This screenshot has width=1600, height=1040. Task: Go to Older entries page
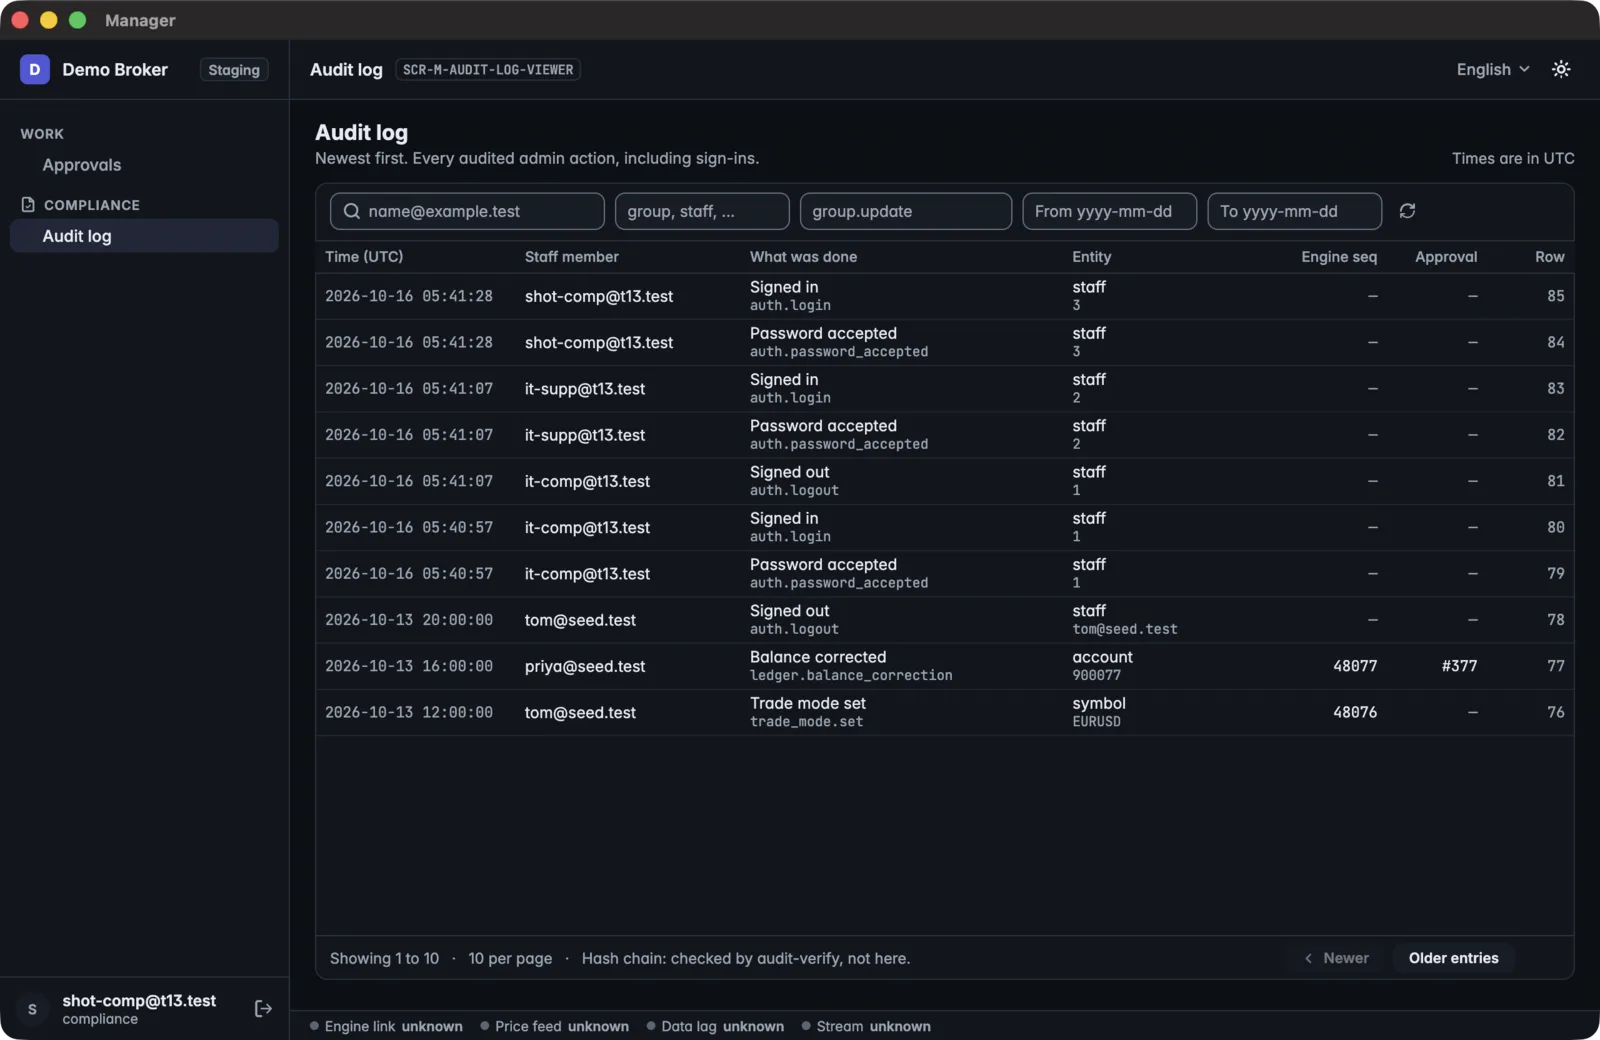click(1453, 958)
